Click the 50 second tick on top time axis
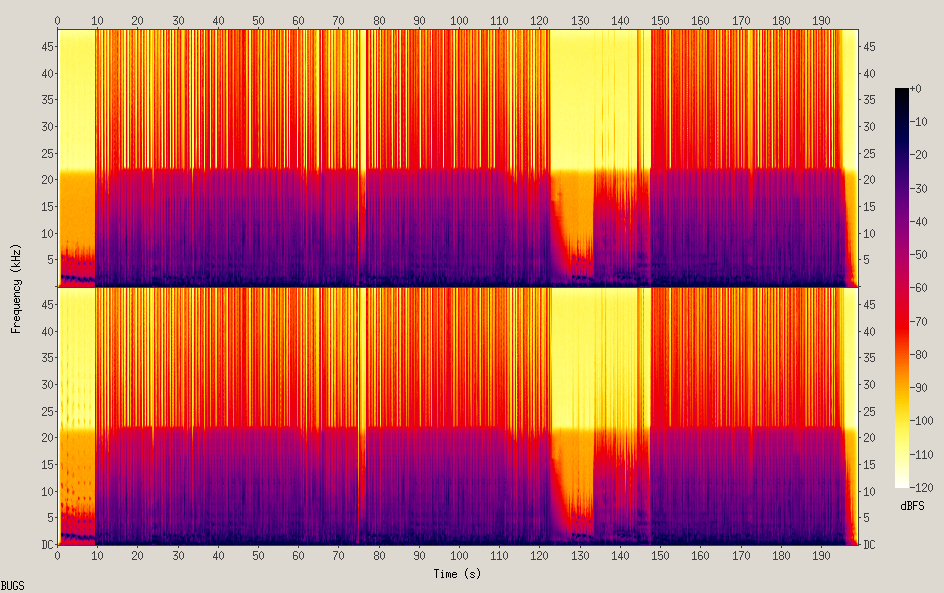 pyautogui.click(x=258, y=20)
